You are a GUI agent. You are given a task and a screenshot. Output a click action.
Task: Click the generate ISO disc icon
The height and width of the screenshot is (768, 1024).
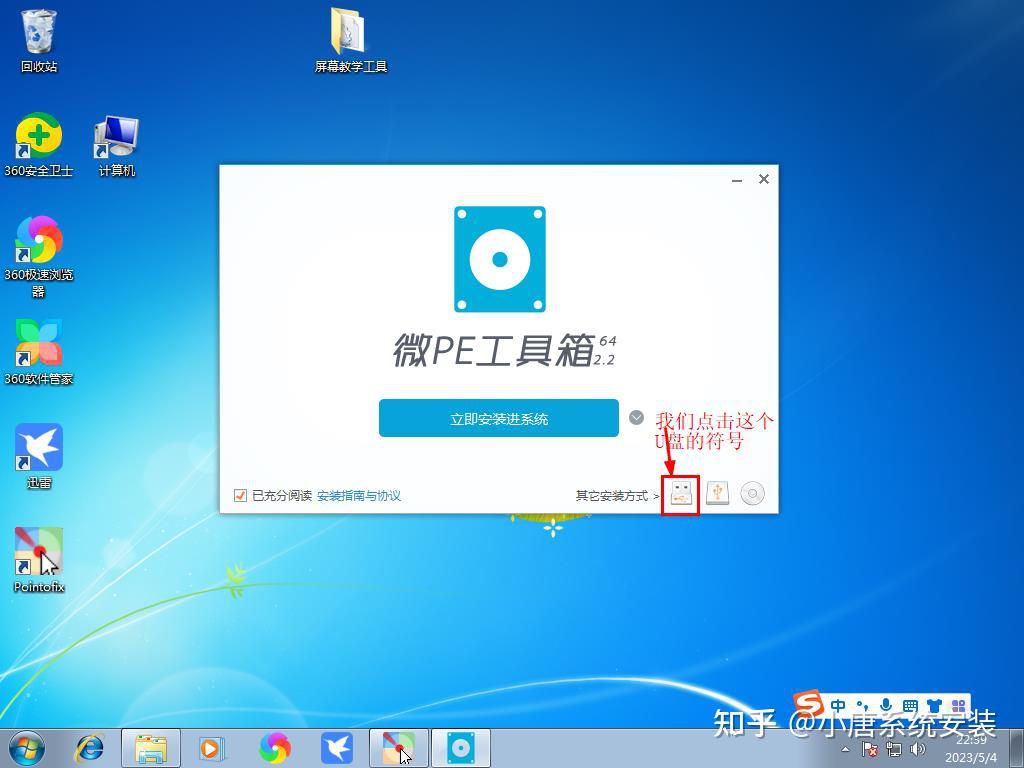(x=752, y=493)
